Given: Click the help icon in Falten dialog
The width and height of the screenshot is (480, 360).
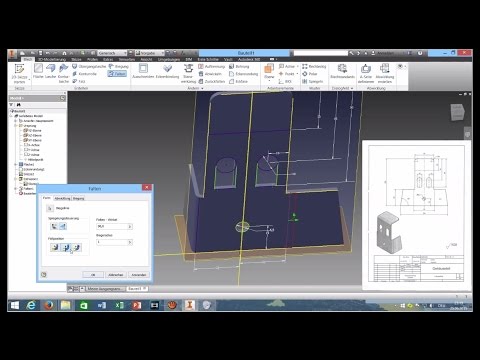Looking at the screenshot, I should pos(44,275).
